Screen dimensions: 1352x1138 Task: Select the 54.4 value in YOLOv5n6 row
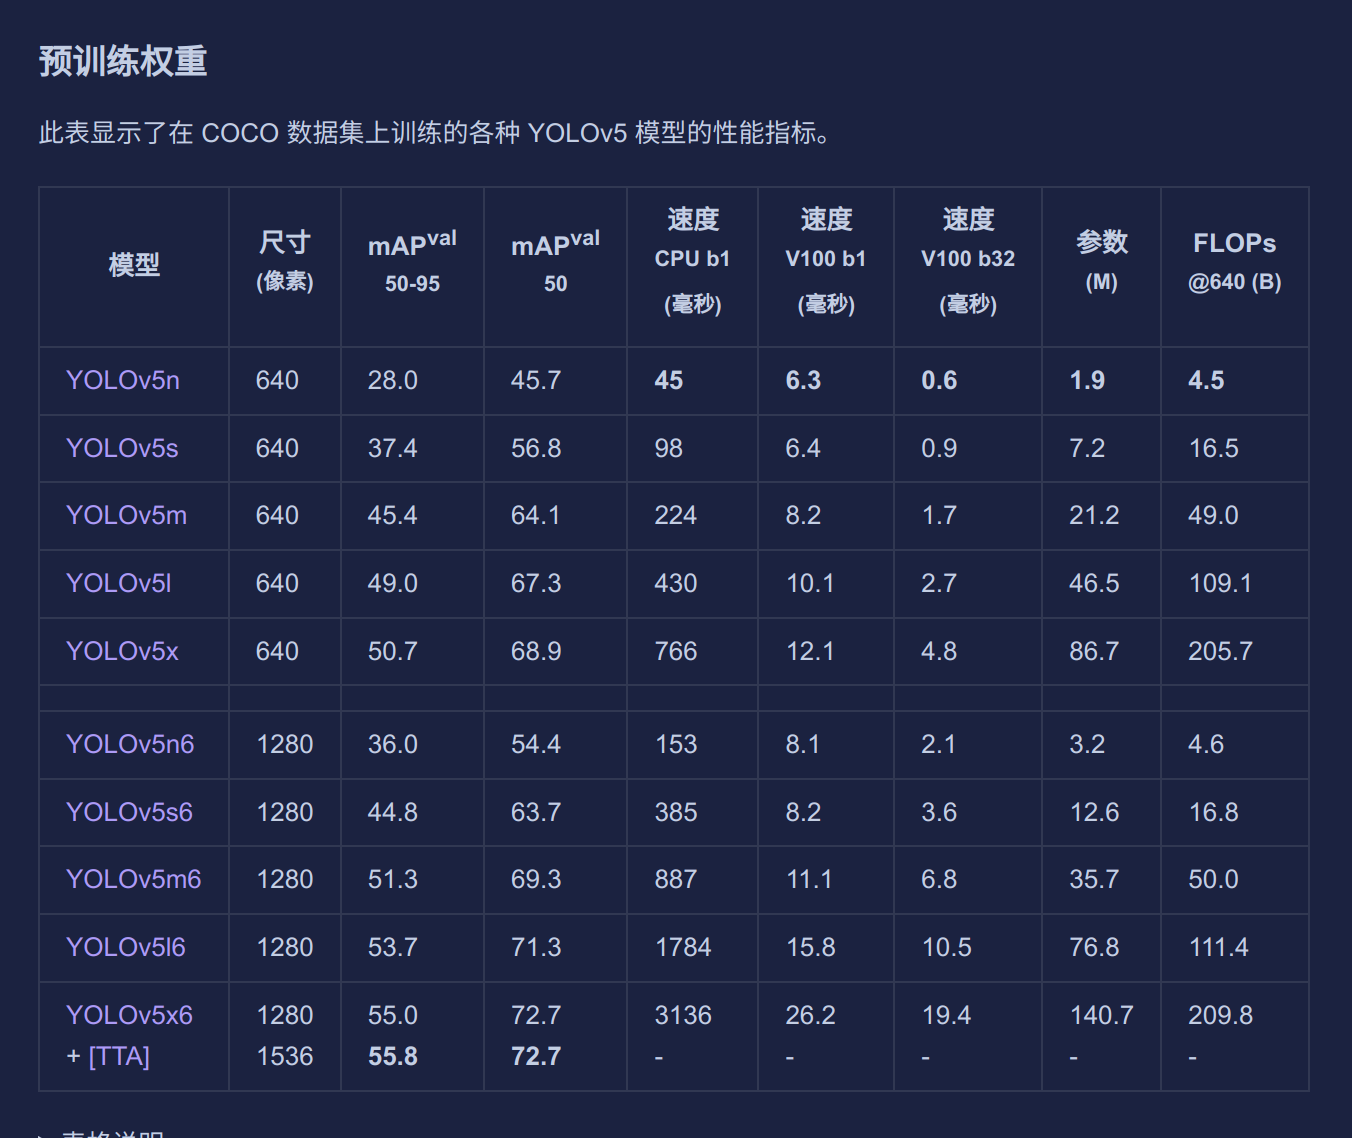click(536, 744)
